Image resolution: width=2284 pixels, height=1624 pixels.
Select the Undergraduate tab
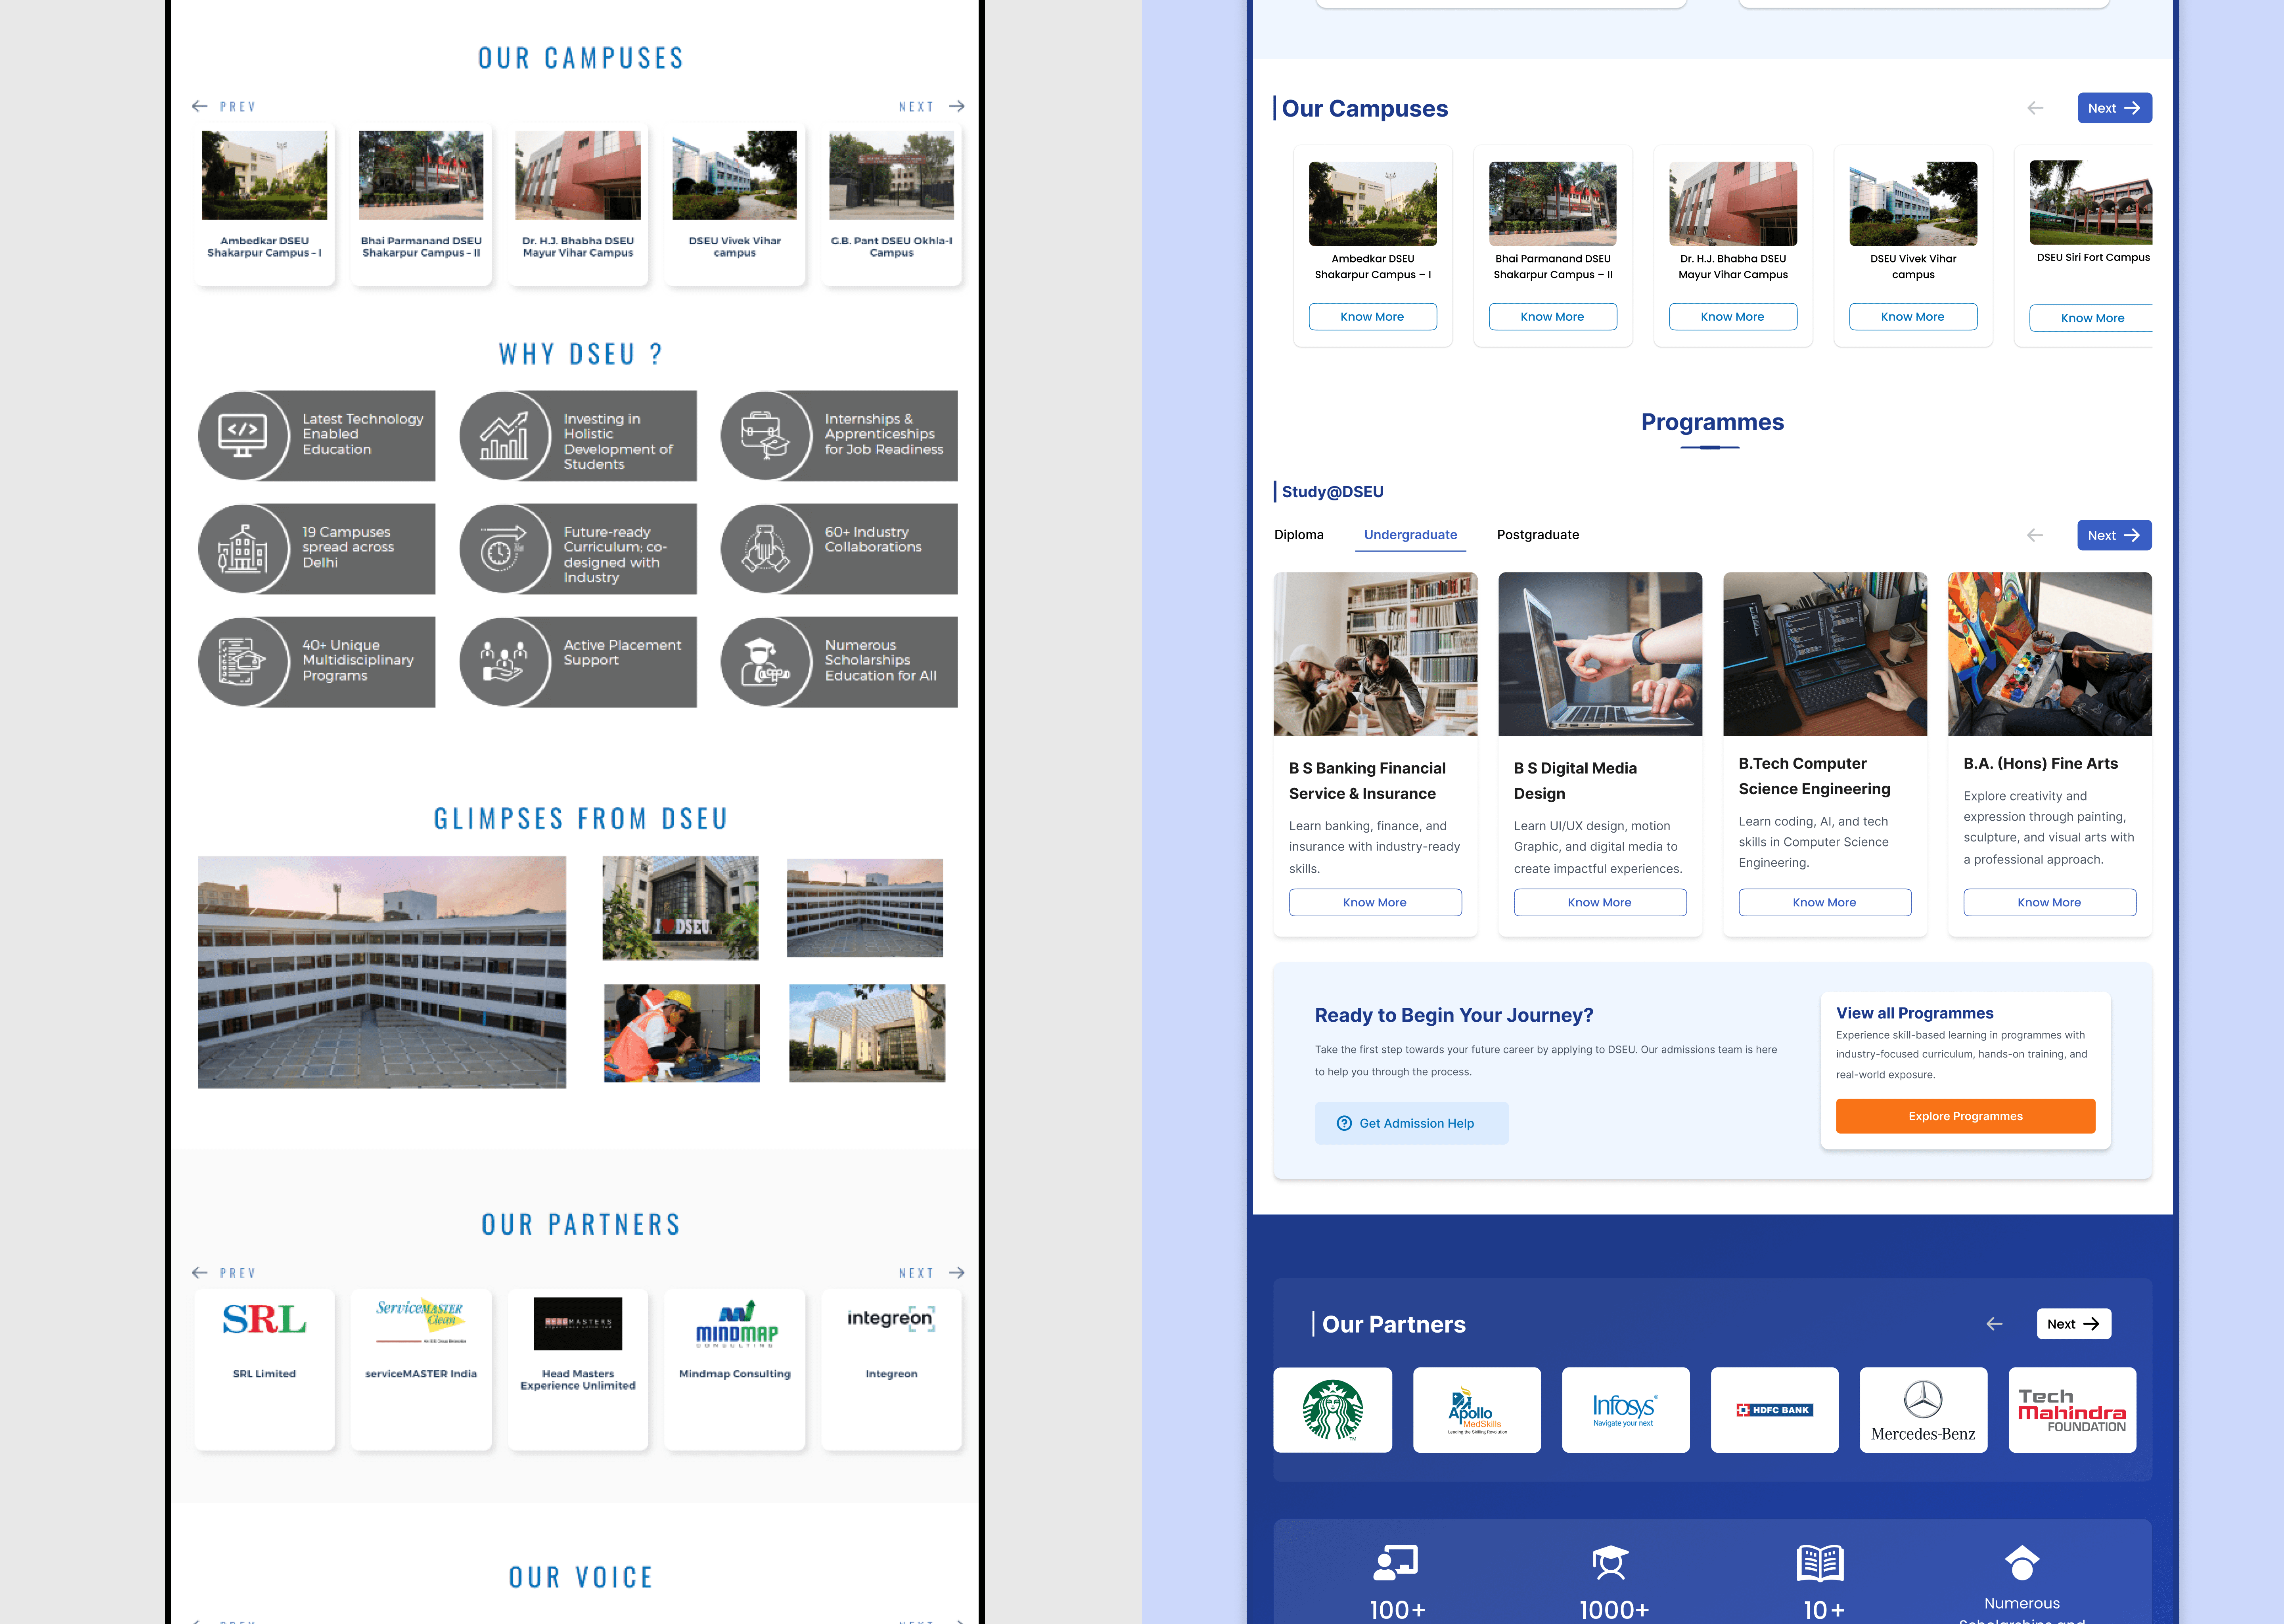(x=1410, y=535)
